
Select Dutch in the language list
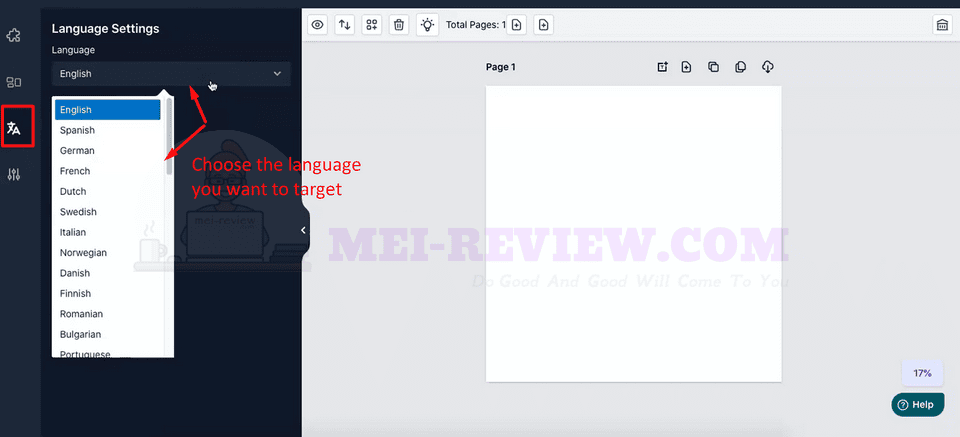point(108,192)
